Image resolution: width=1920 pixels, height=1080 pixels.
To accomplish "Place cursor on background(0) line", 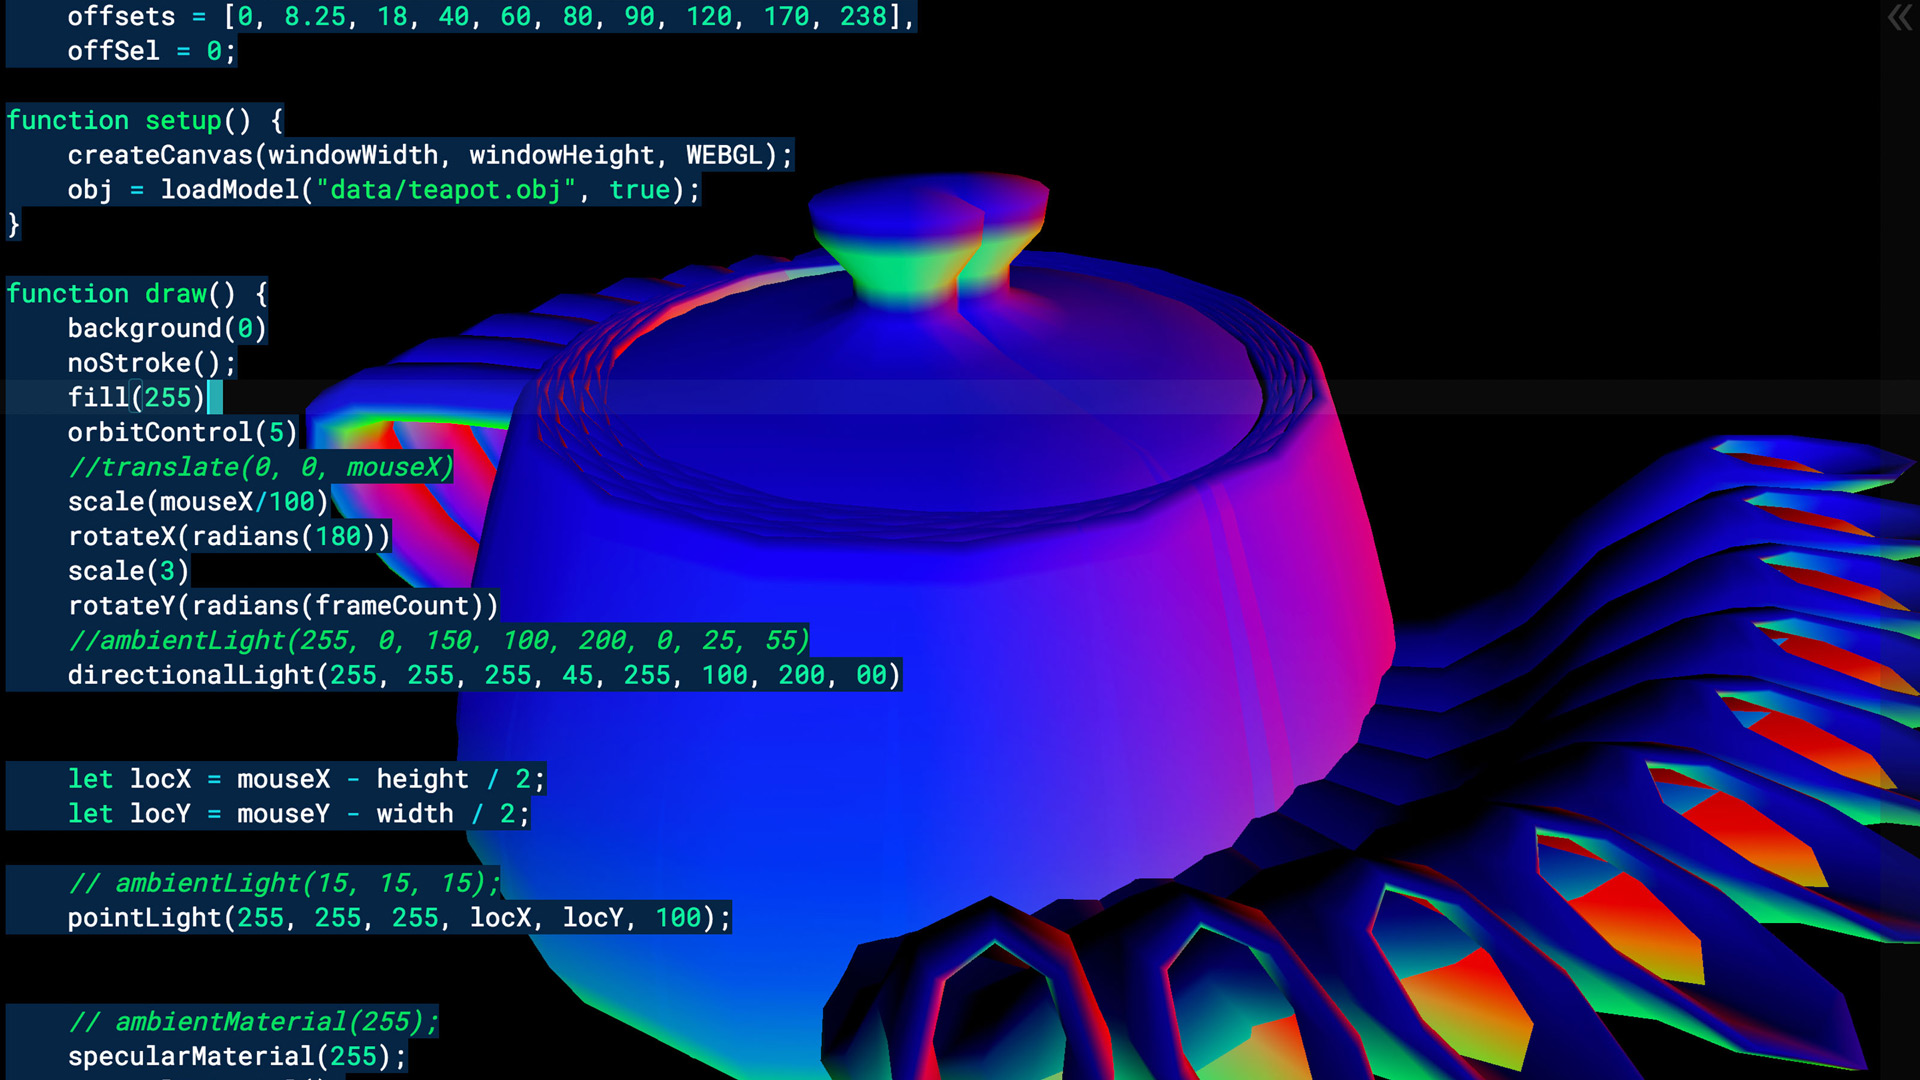I will [166, 329].
